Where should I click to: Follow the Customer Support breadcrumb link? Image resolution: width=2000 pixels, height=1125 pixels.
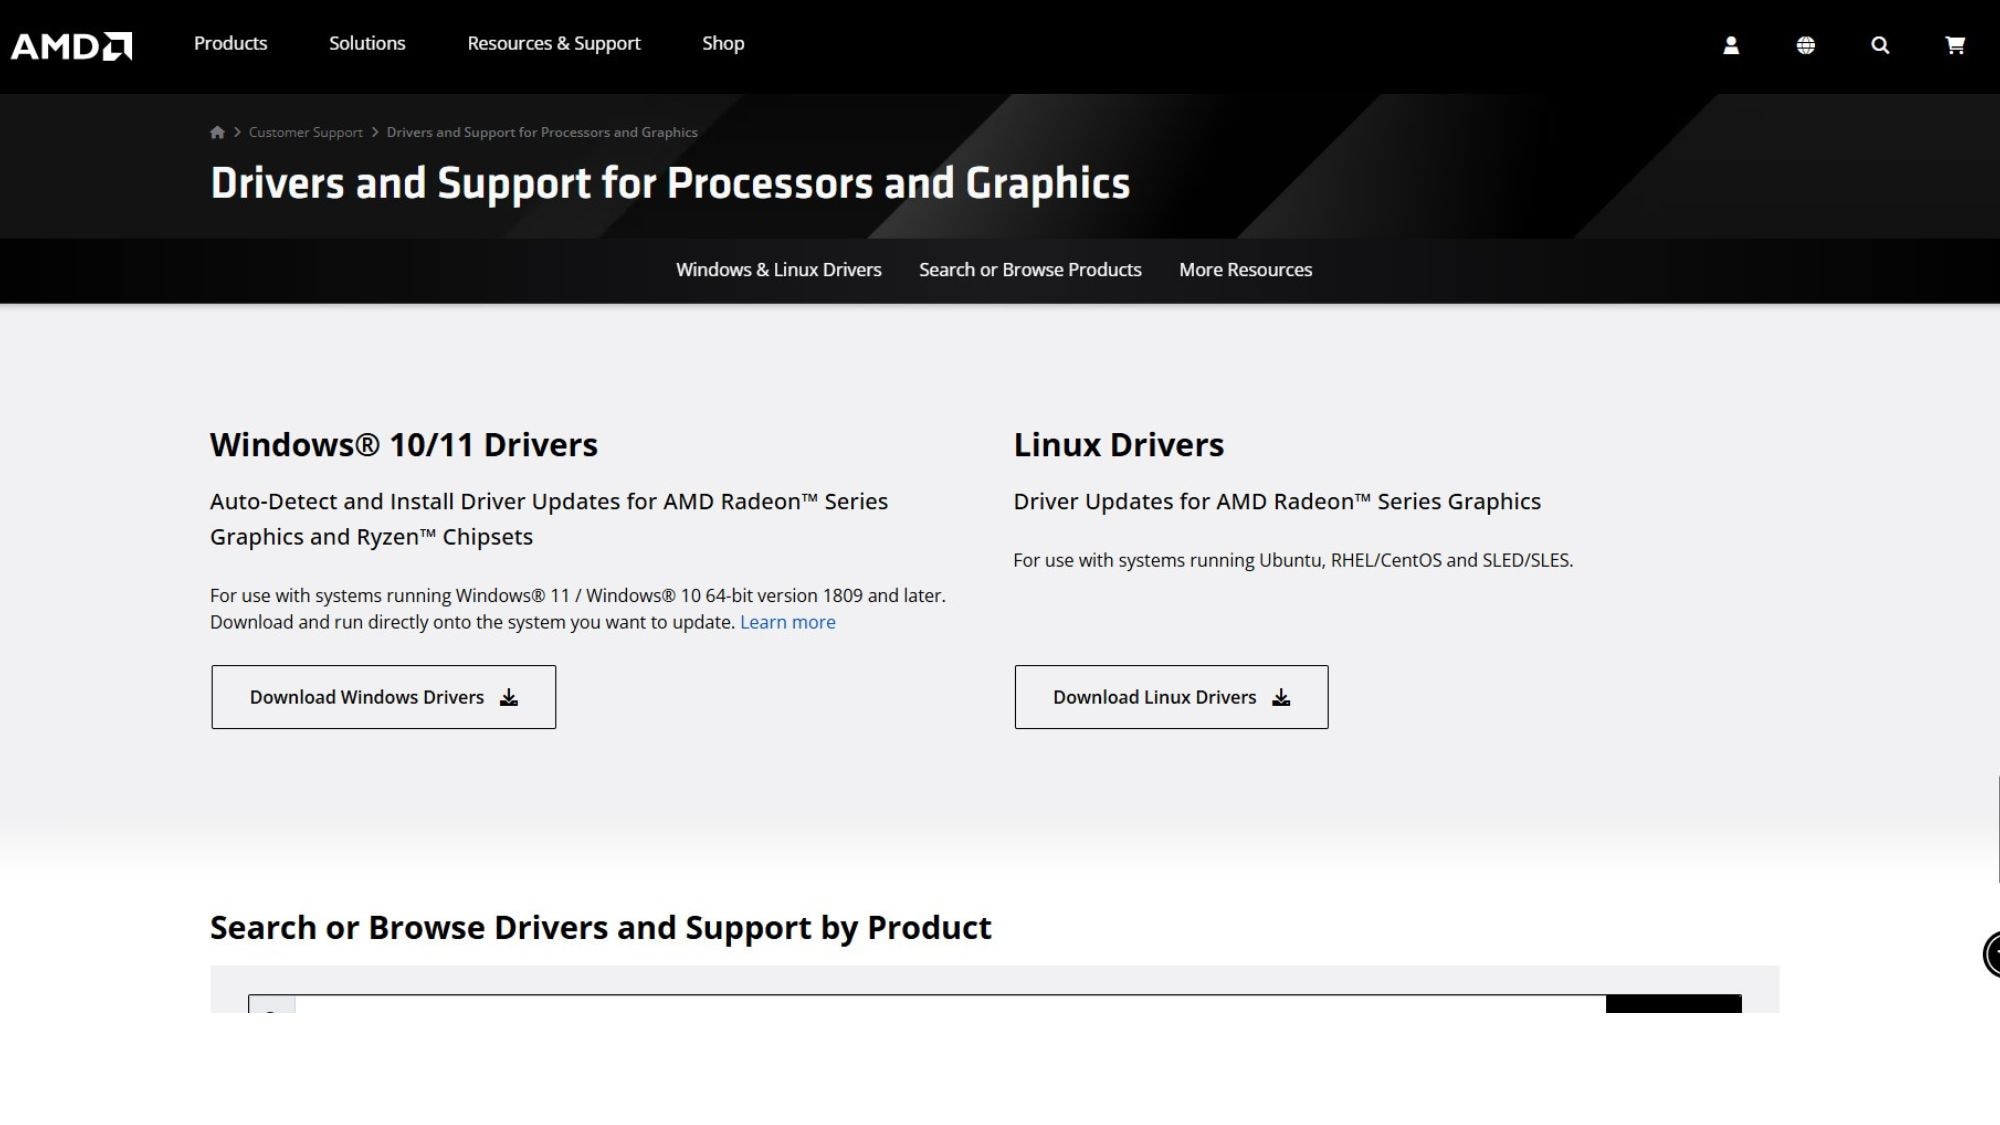pyautogui.click(x=305, y=132)
